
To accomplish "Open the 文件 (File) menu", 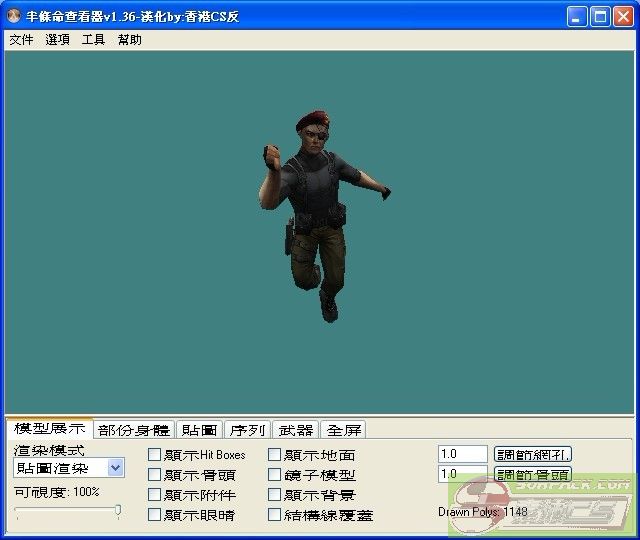I will (21, 40).
